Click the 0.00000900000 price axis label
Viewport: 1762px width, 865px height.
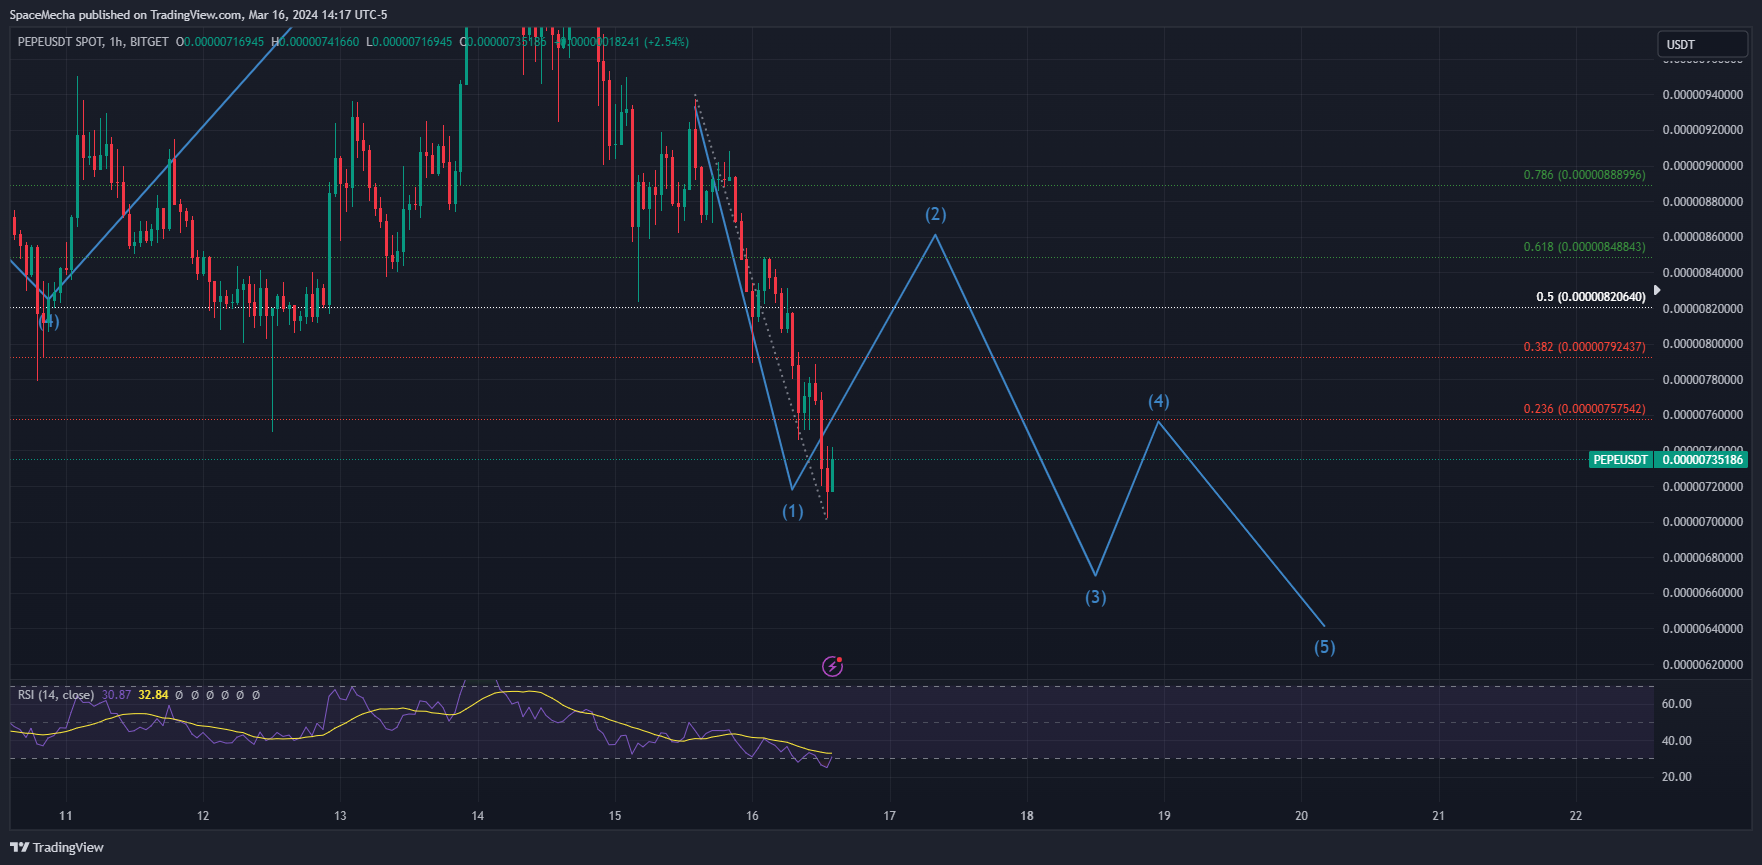(x=1703, y=166)
